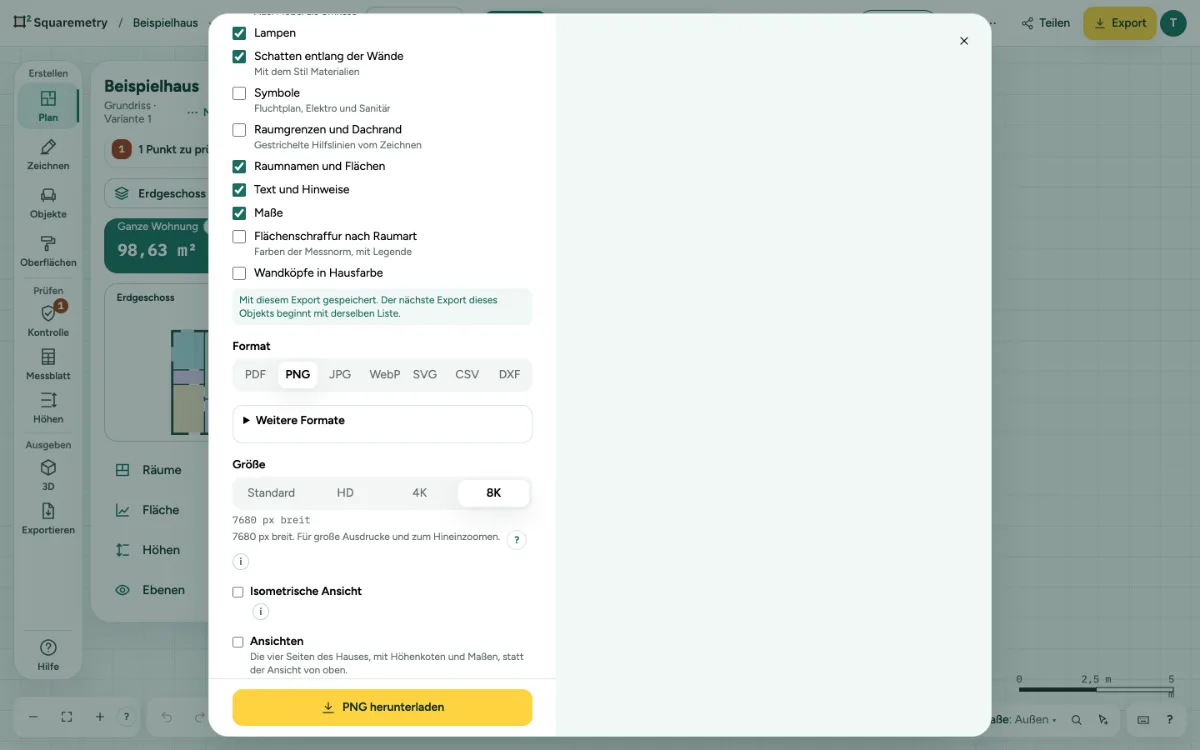Open Exportieren in the sidebar
This screenshot has height=750, width=1200.
coord(48,519)
